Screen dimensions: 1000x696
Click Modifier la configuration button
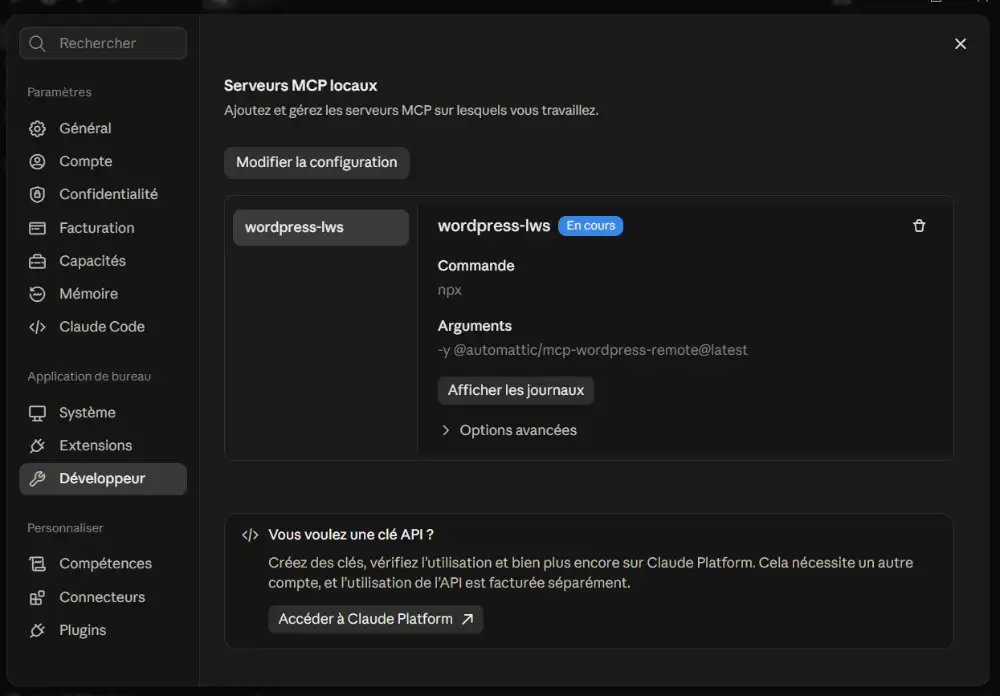click(316, 163)
